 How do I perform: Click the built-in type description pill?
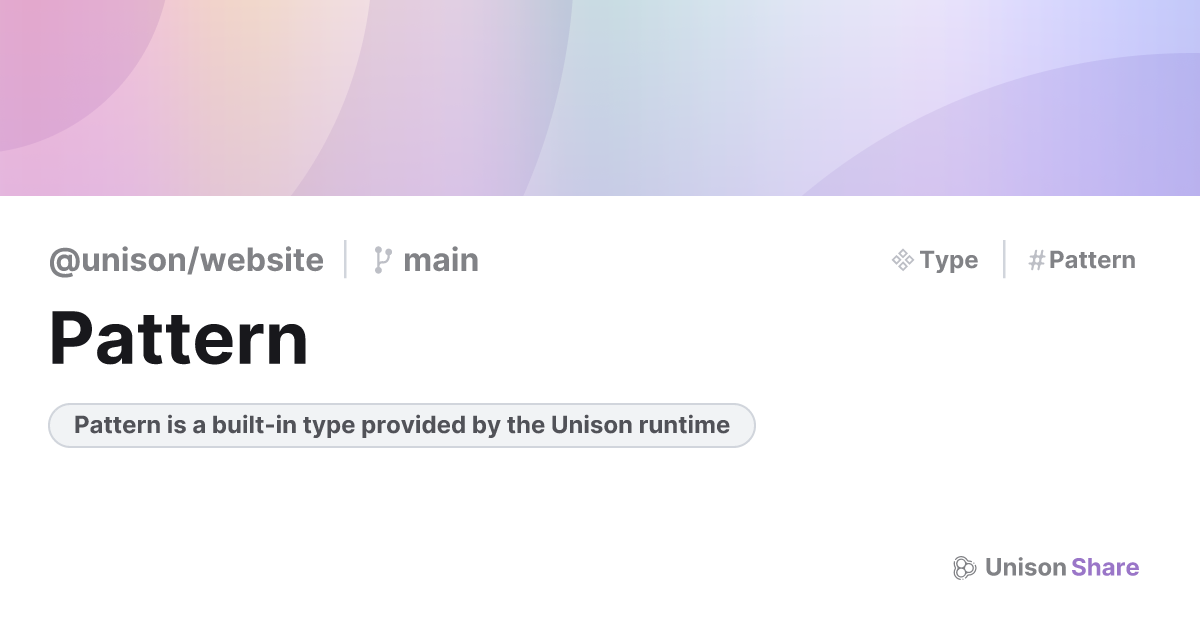[401, 425]
